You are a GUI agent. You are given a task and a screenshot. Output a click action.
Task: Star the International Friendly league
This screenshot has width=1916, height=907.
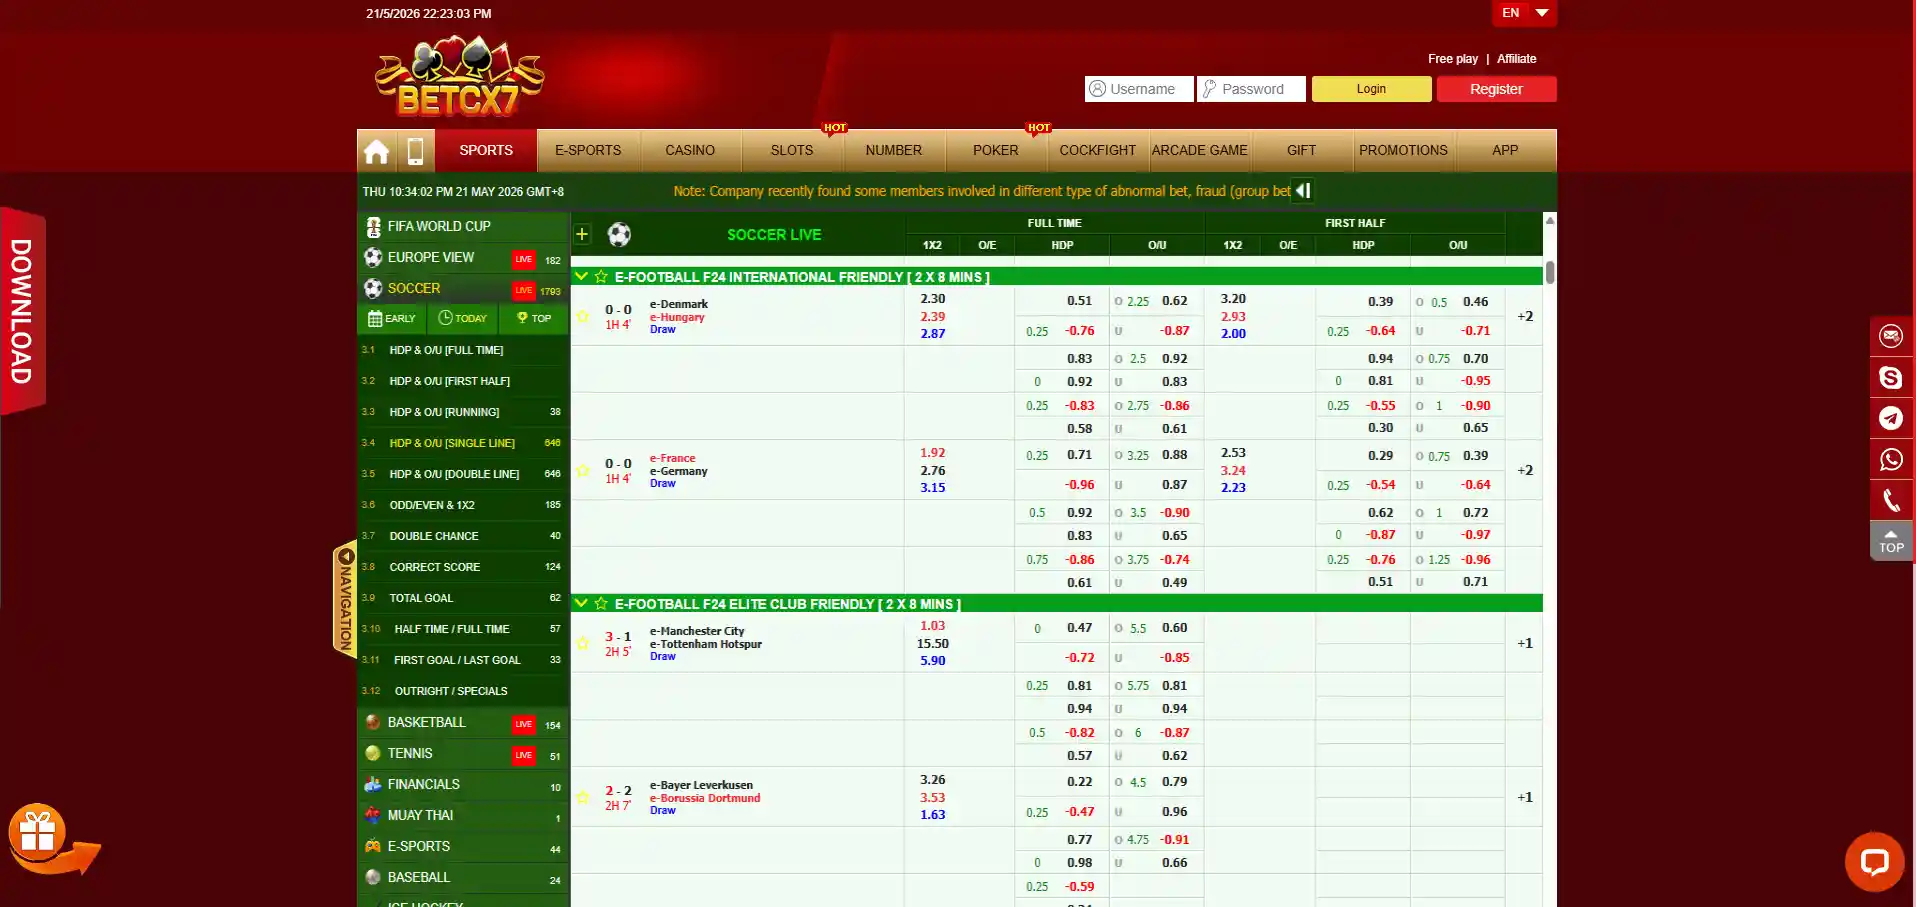pyautogui.click(x=601, y=277)
